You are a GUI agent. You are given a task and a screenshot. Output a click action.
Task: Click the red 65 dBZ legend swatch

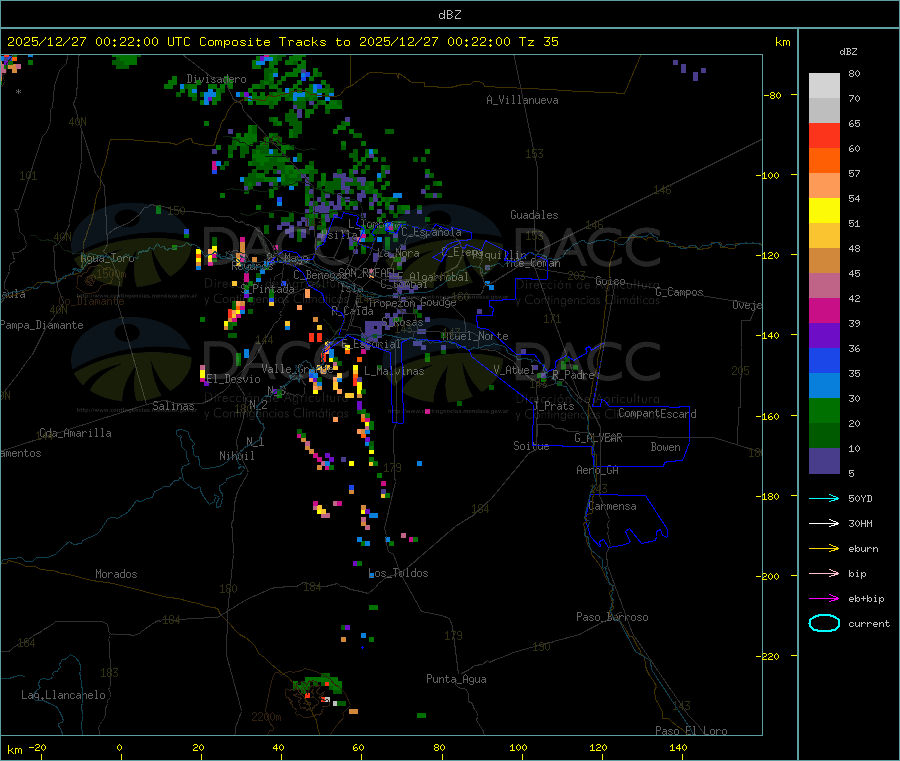pos(824,135)
